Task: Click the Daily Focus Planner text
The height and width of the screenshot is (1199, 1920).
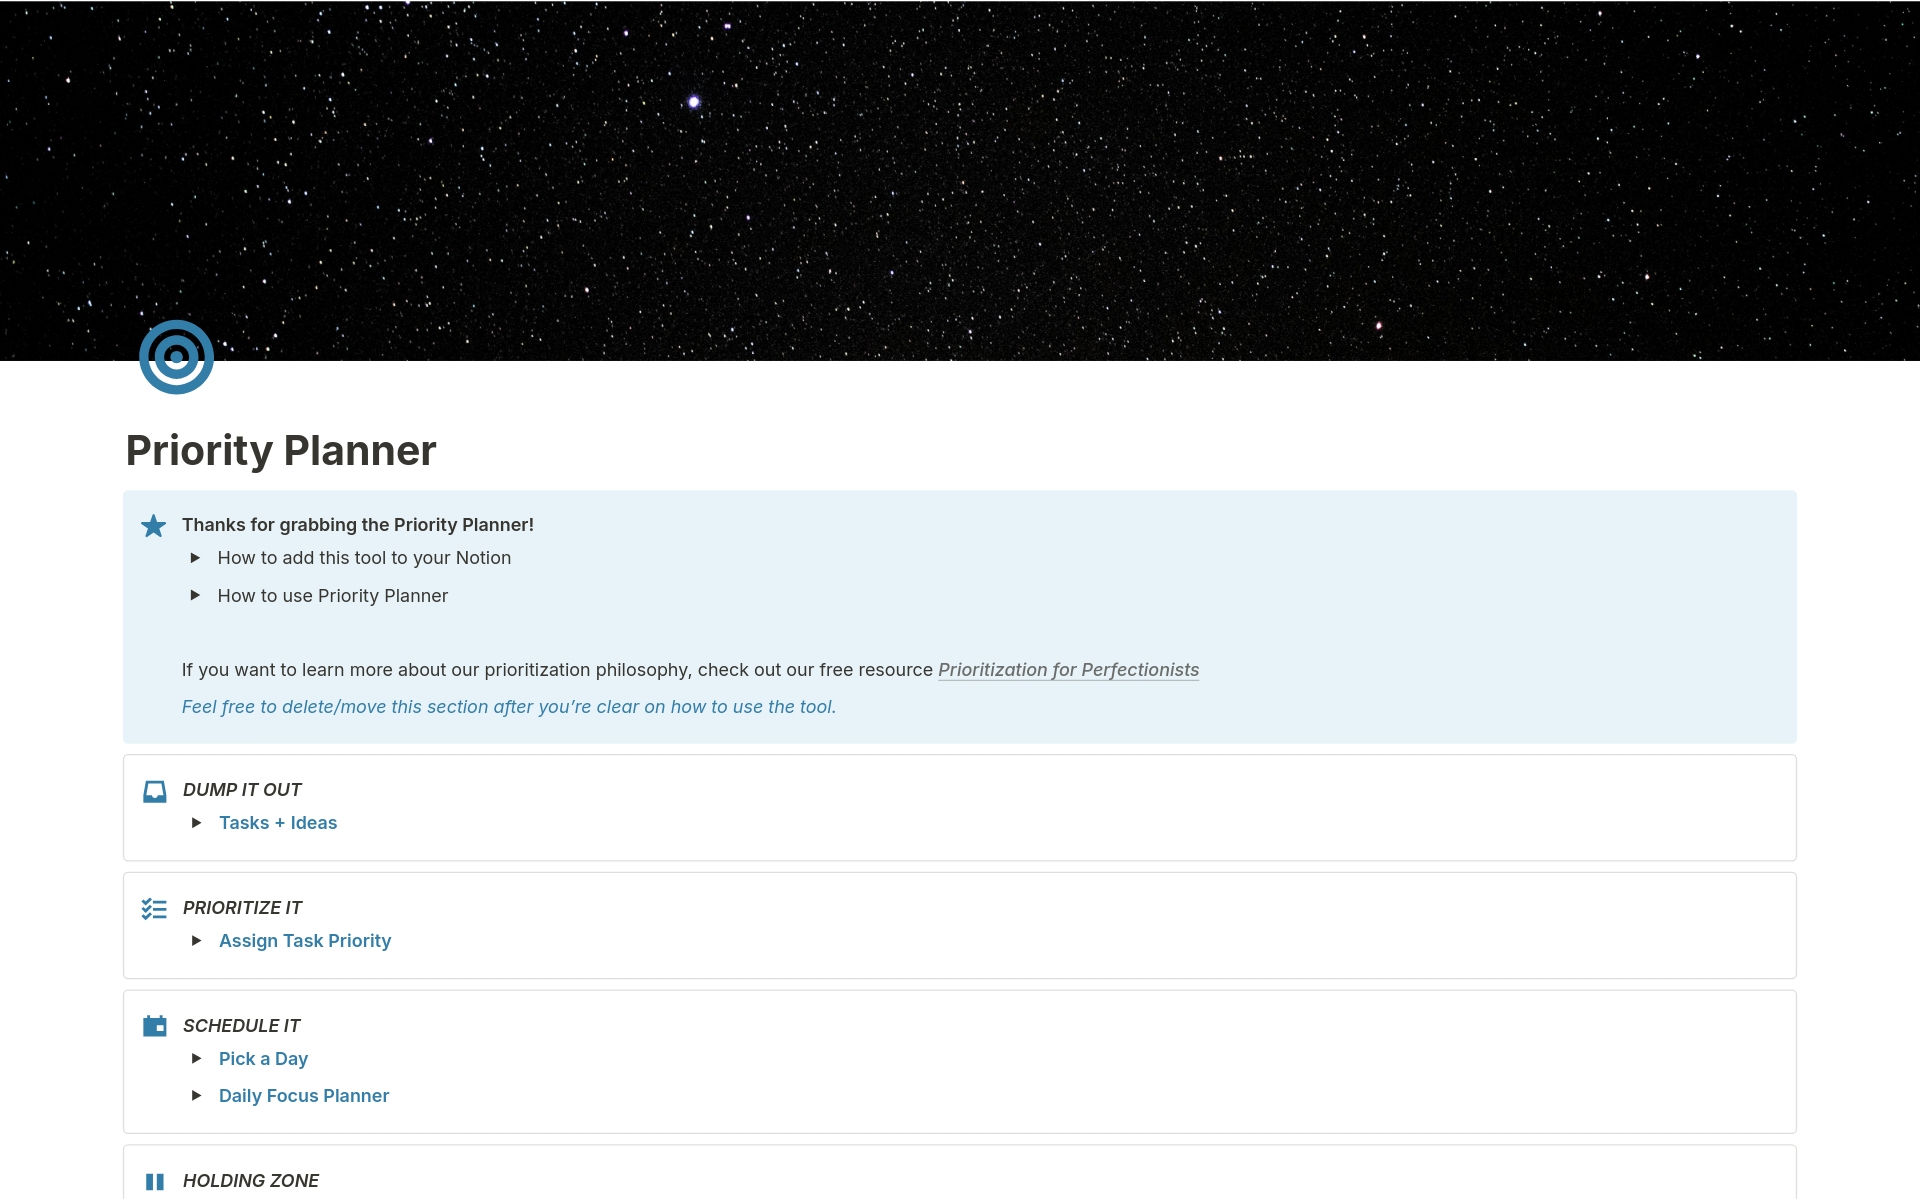Action: tap(304, 1096)
